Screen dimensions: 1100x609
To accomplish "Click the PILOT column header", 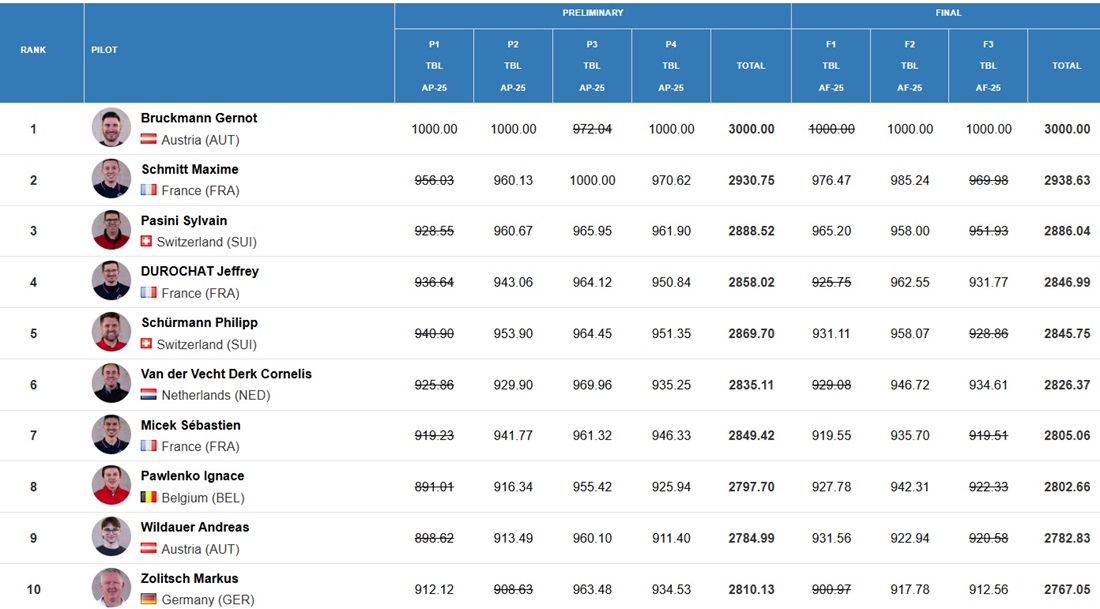I will click(104, 50).
